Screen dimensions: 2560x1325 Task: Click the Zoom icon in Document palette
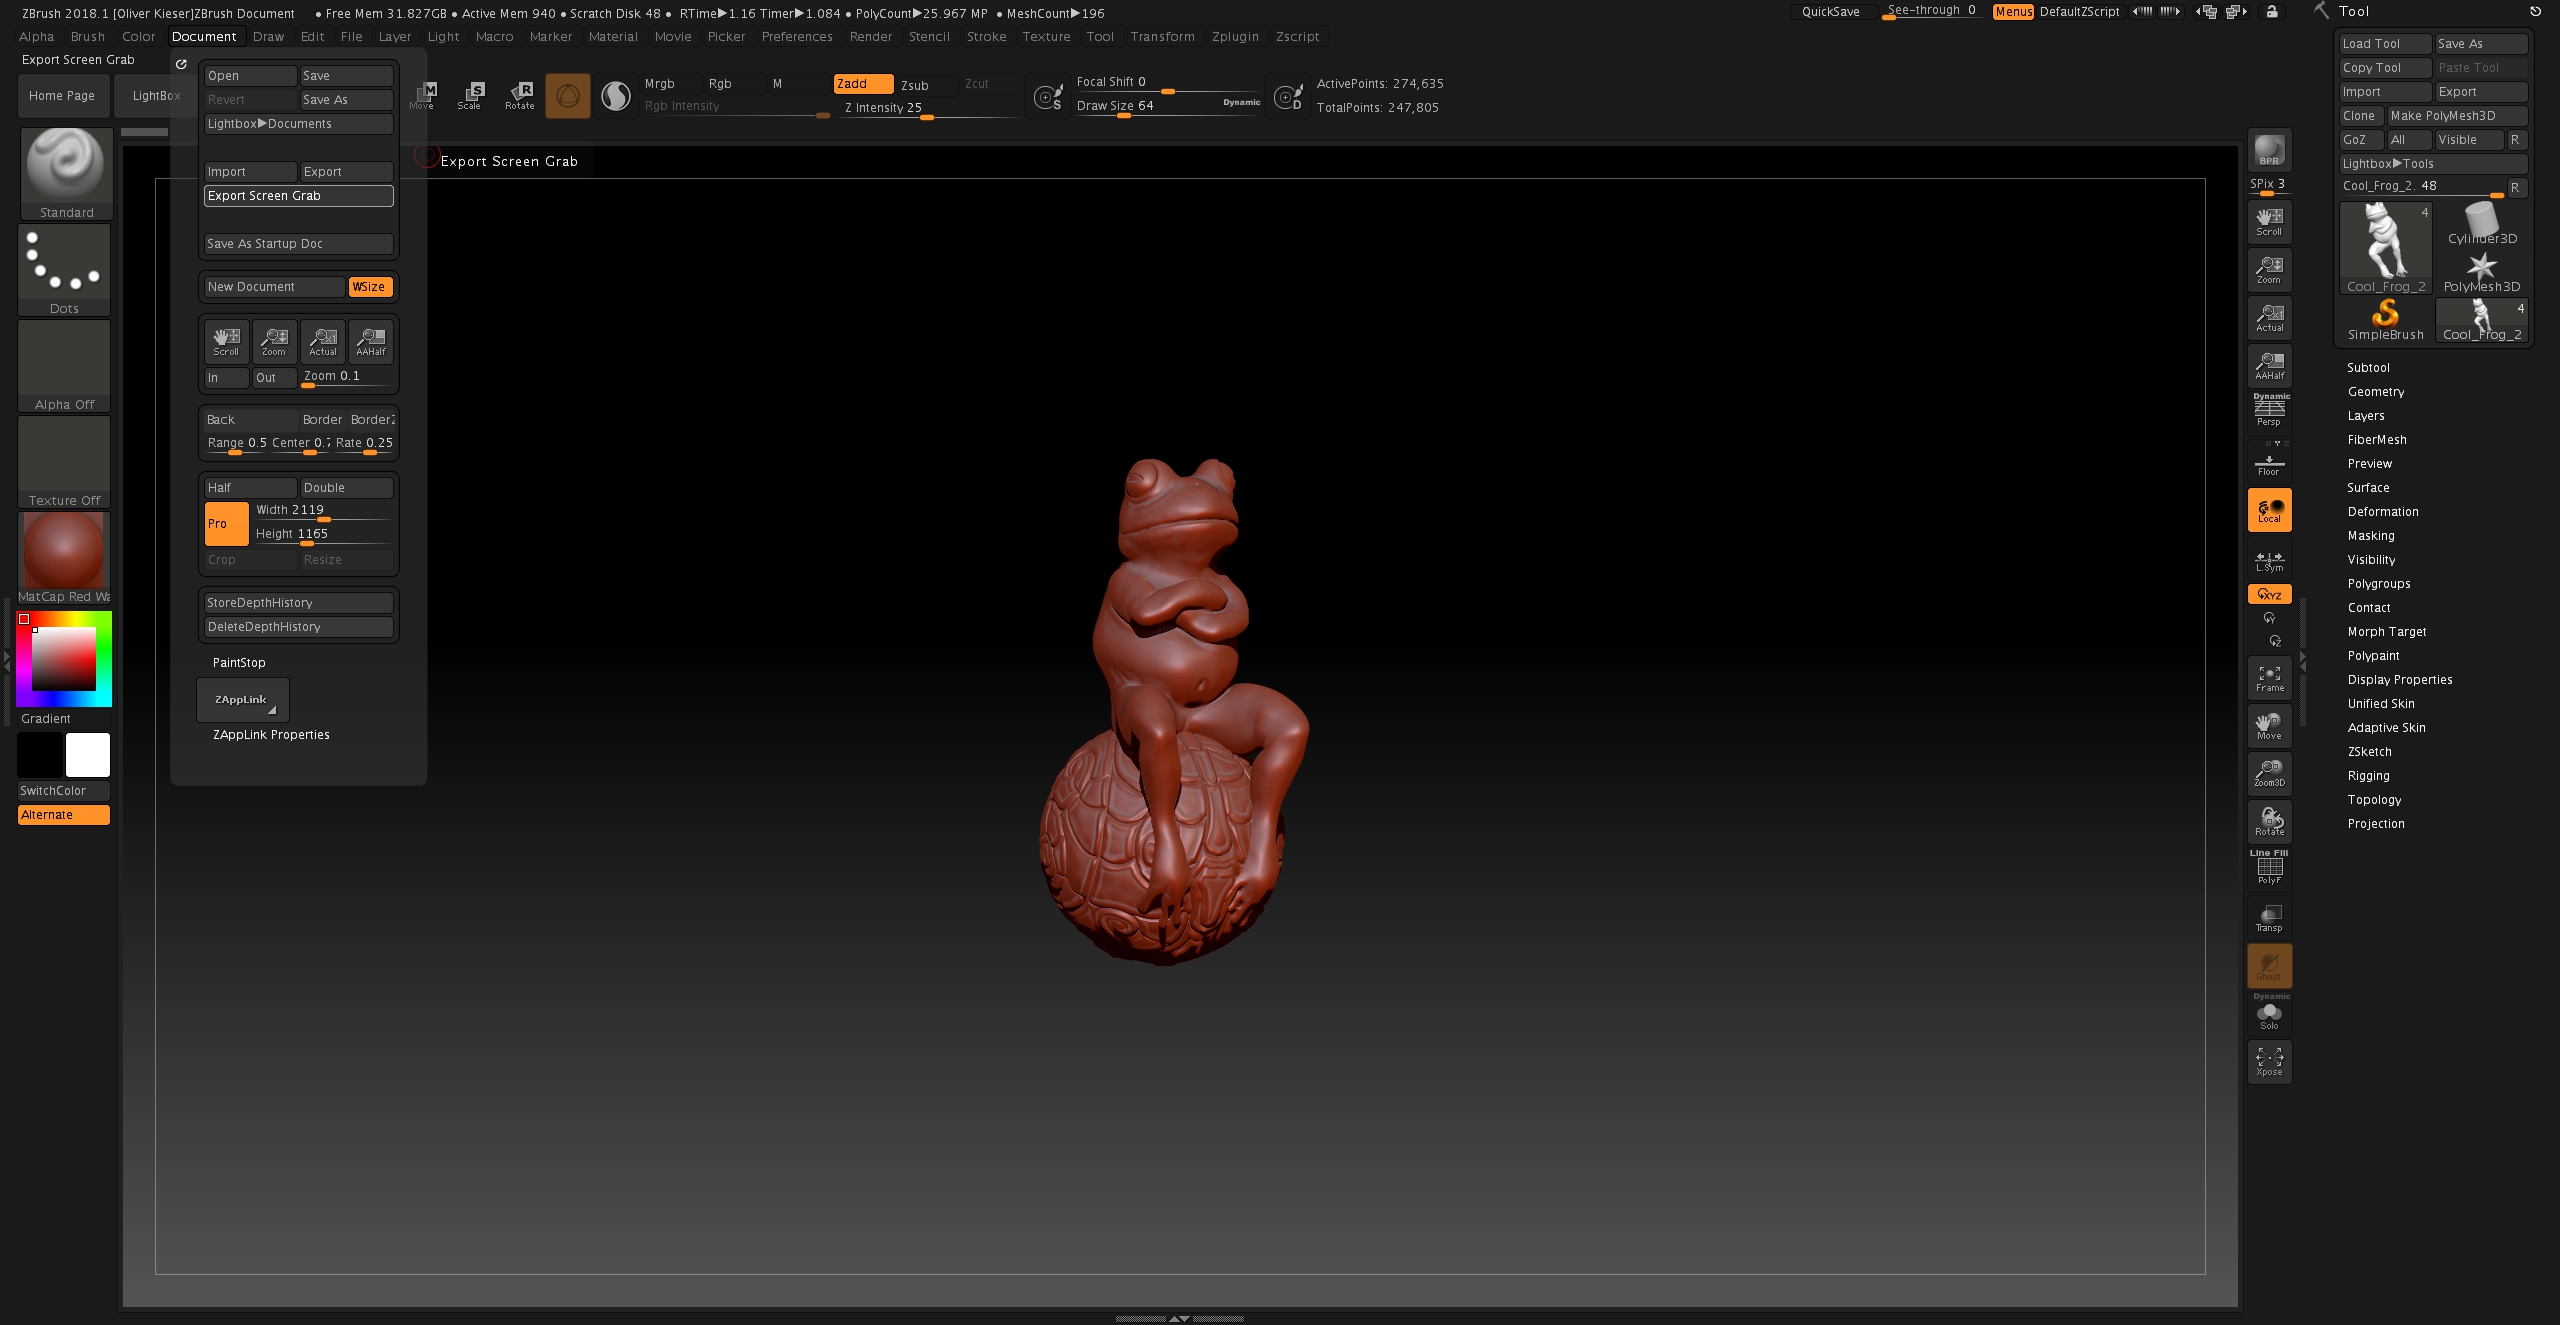(274, 342)
